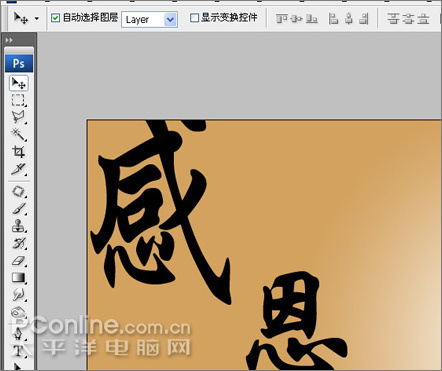442x371 pixels.
Task: Select the Move tool in the toolbox
Action: pyautogui.click(x=19, y=83)
